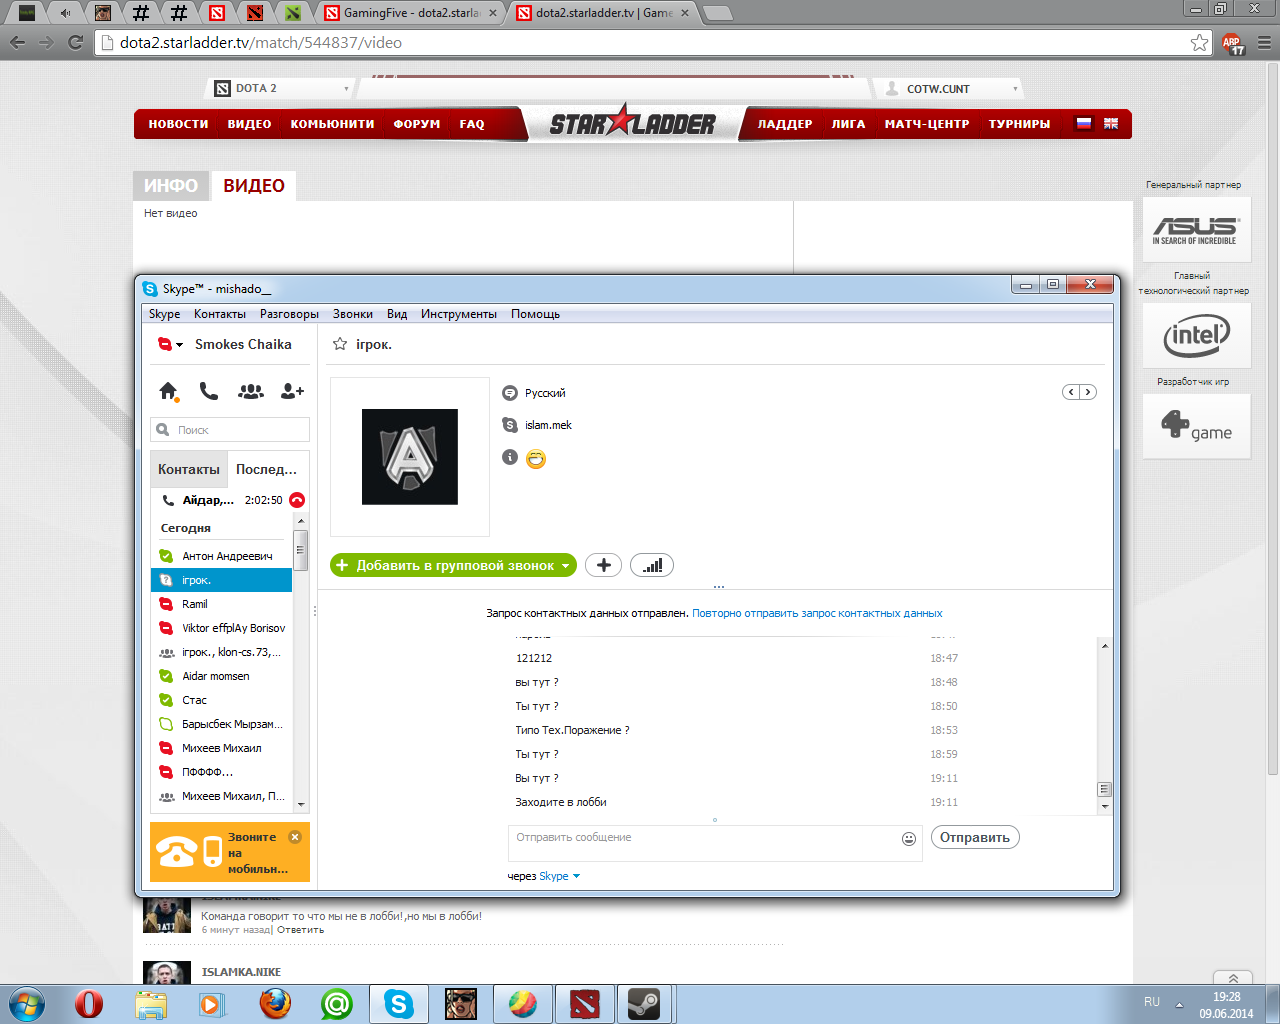Open Steam from the taskbar
1280x1024 pixels.
(x=644, y=1003)
